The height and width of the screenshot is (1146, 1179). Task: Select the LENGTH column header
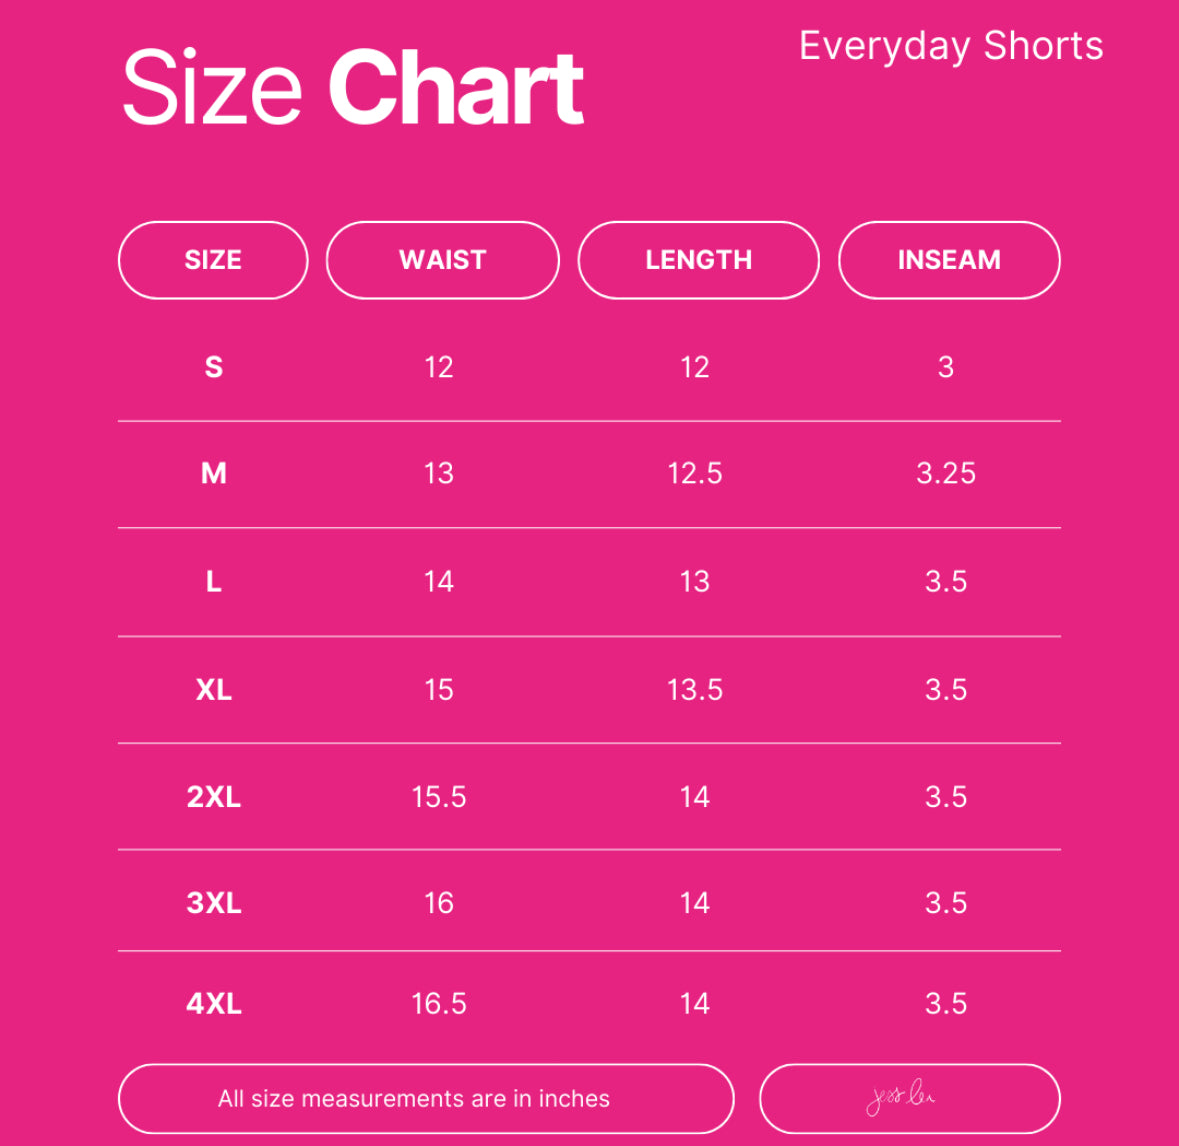point(699,260)
